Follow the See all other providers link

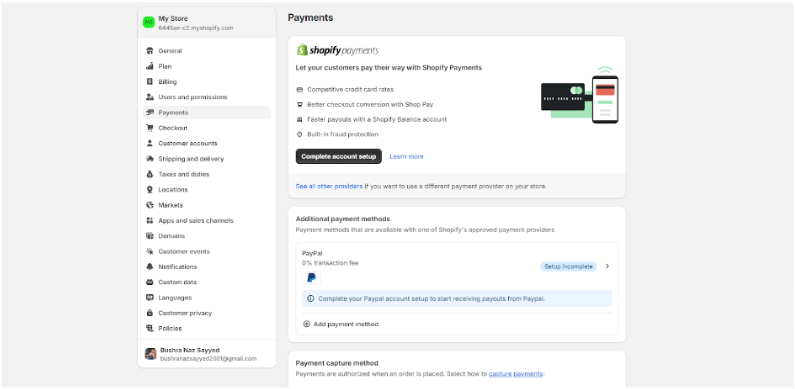point(329,186)
